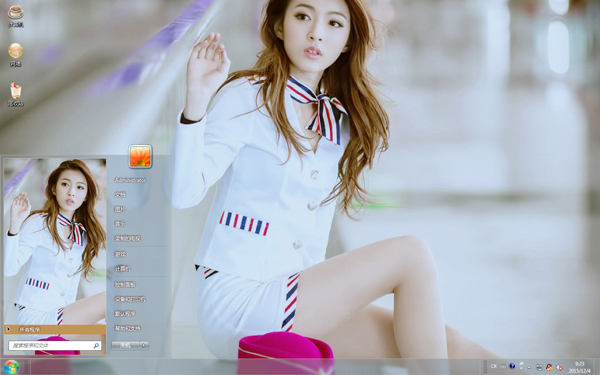Click the Shut down (关机) button
The image size is (600, 375).
[x=125, y=346]
